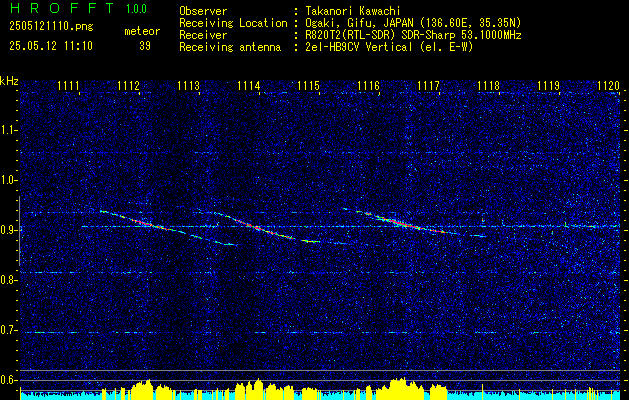The height and width of the screenshot is (400, 629).
Task: Click the 0.7 kHz axis label
Action: (x=8, y=330)
